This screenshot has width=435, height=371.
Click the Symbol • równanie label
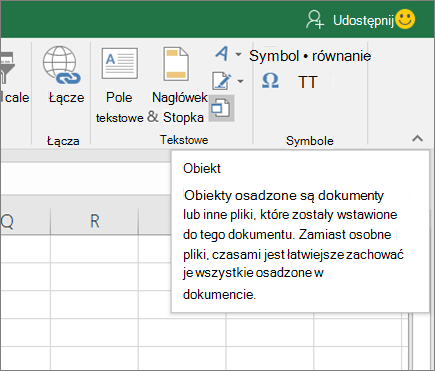[310, 56]
